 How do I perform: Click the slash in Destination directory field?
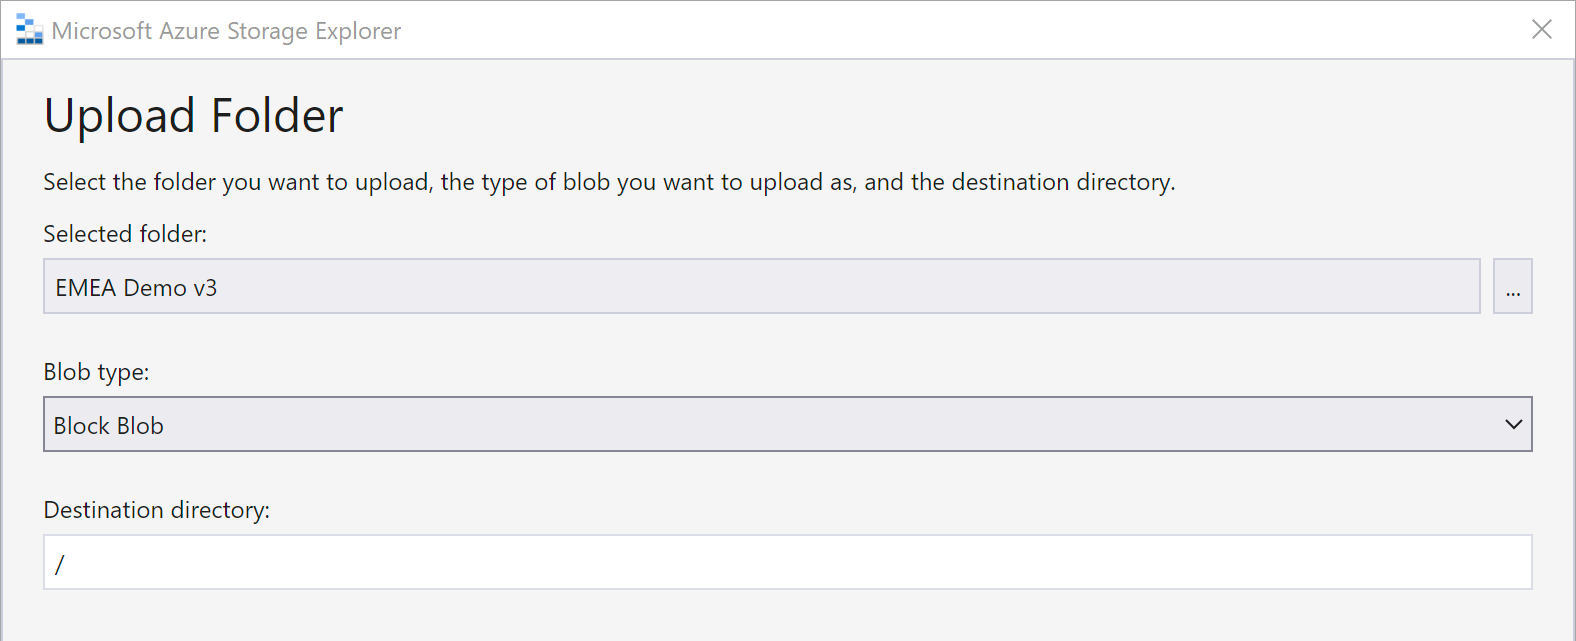pos(60,565)
